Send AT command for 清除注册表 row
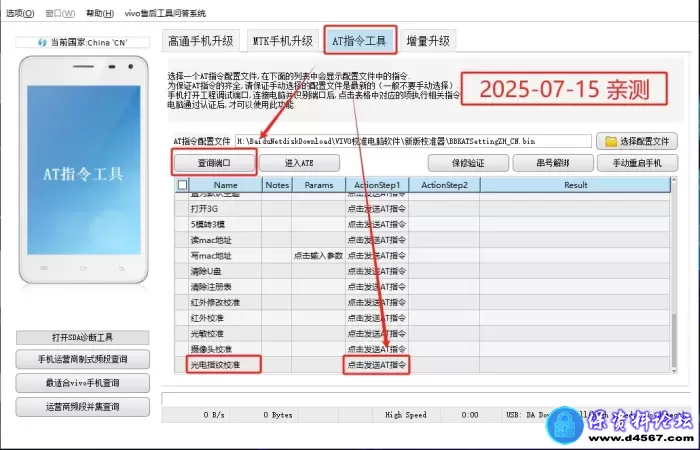This screenshot has width=700, height=450. click(x=377, y=287)
